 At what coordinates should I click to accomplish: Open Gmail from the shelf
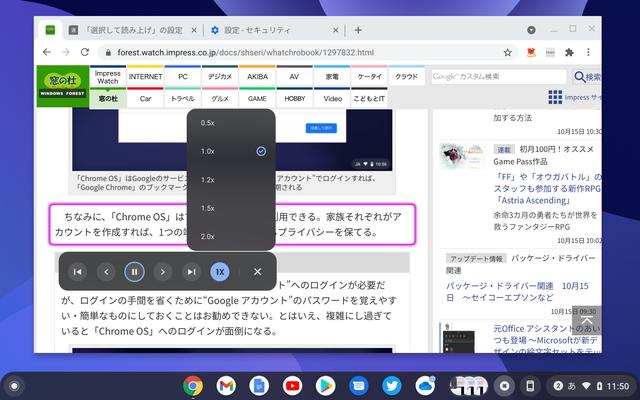click(226, 386)
